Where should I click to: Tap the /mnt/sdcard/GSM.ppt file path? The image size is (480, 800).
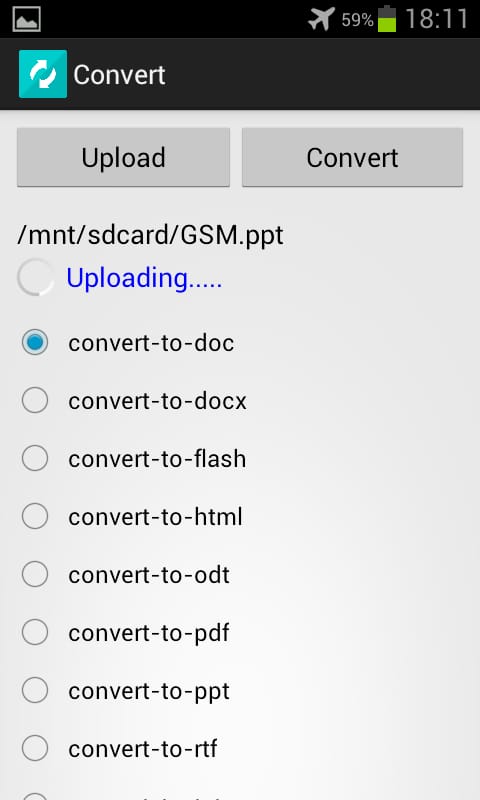150,236
